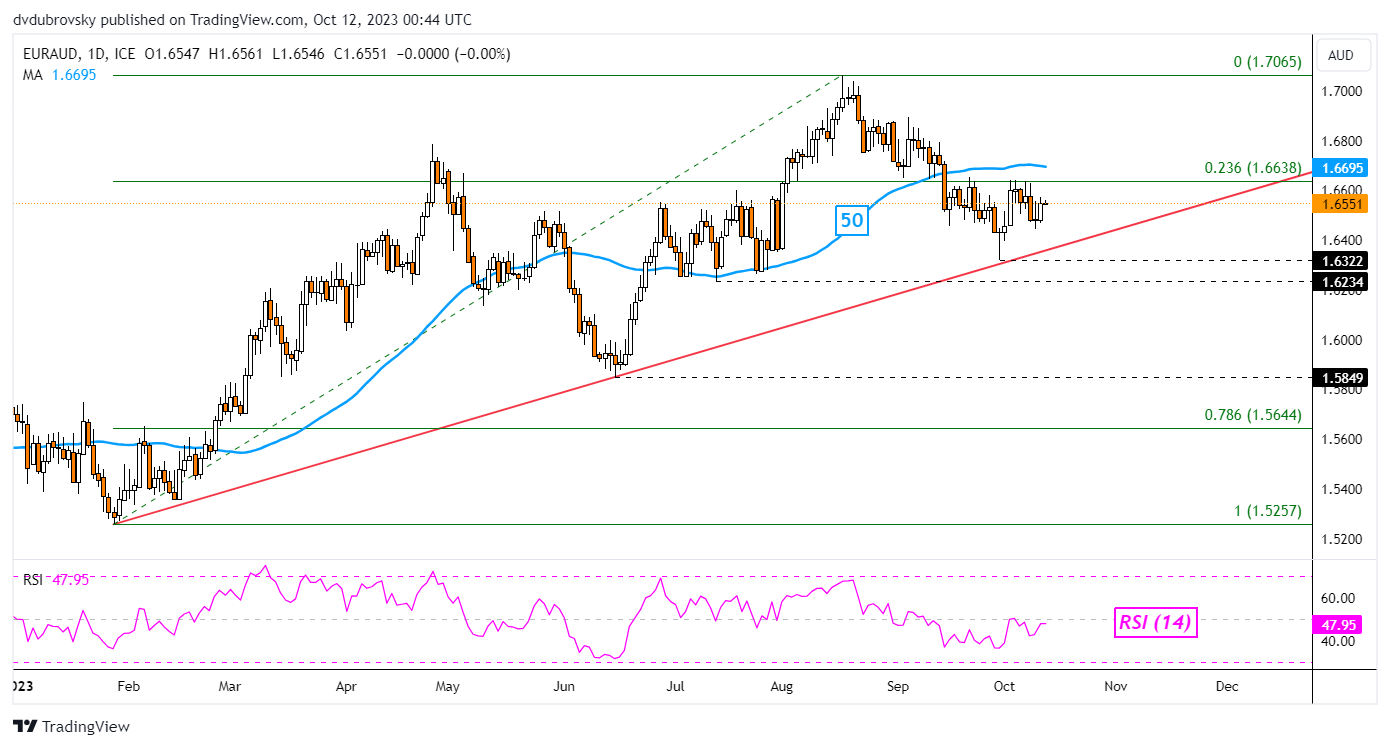Click the 1.7000 tick on price axis
This screenshot has width=1390, height=748.
pos(1344,91)
